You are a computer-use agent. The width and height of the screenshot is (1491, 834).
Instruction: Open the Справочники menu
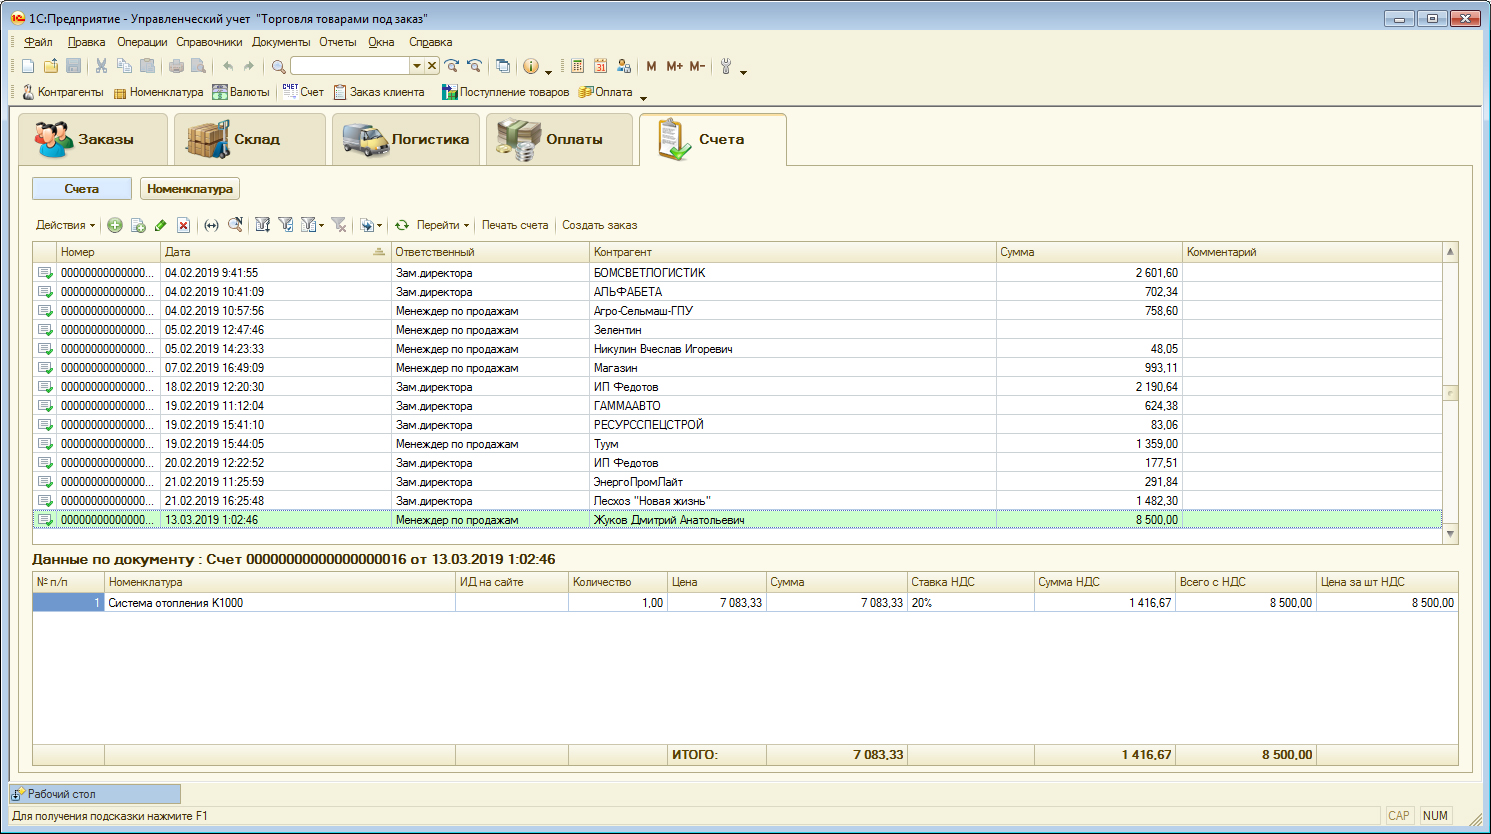209,42
